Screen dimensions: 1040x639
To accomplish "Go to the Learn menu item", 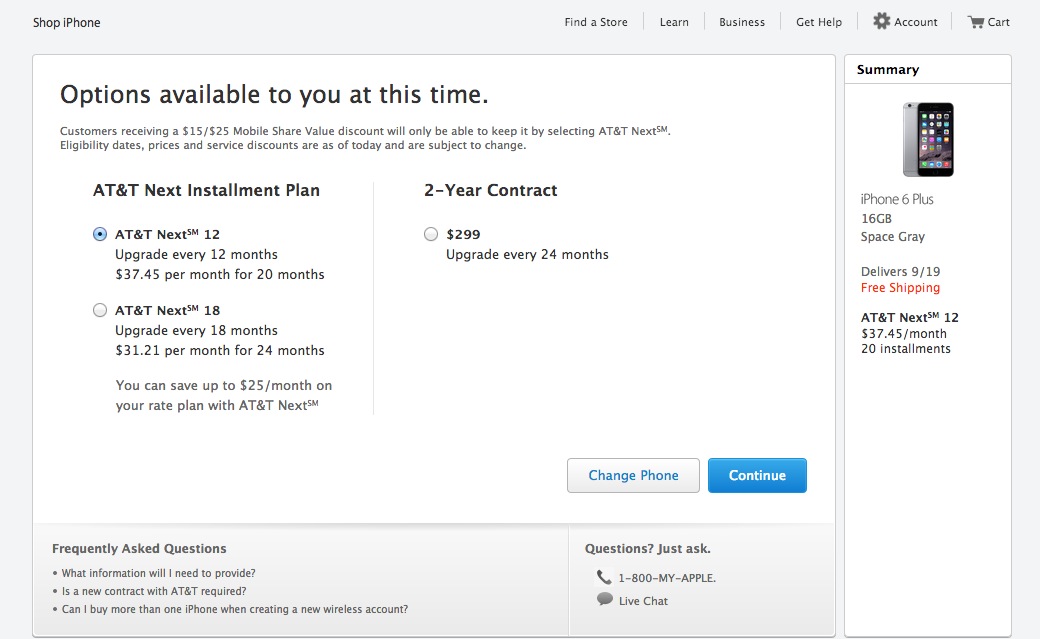I will pyautogui.click(x=674, y=22).
